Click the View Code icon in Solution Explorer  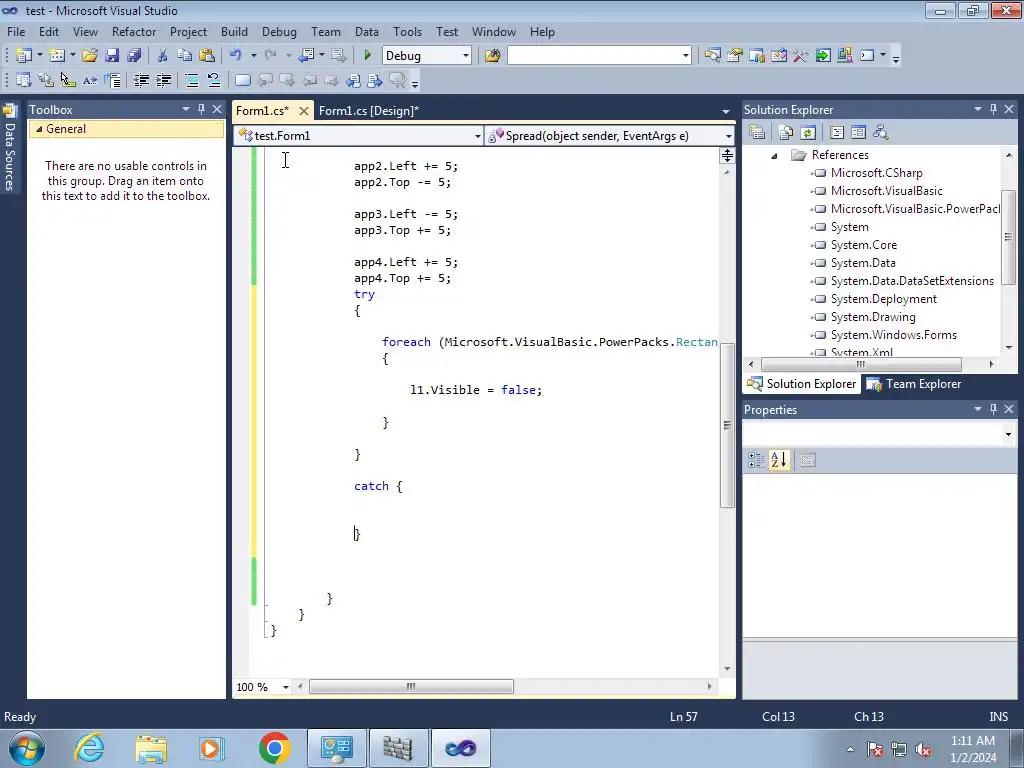pyautogui.click(x=837, y=133)
